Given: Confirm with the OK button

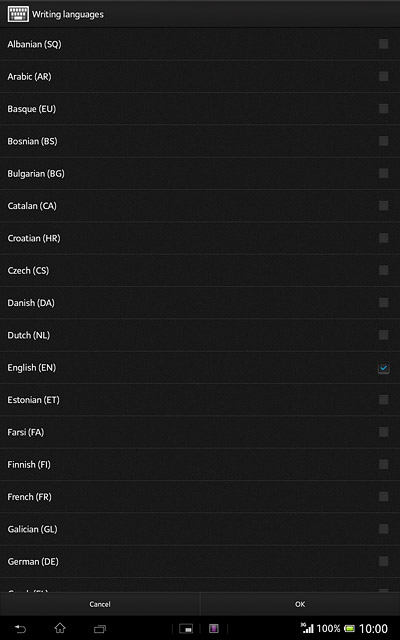Looking at the screenshot, I should click(300, 604).
